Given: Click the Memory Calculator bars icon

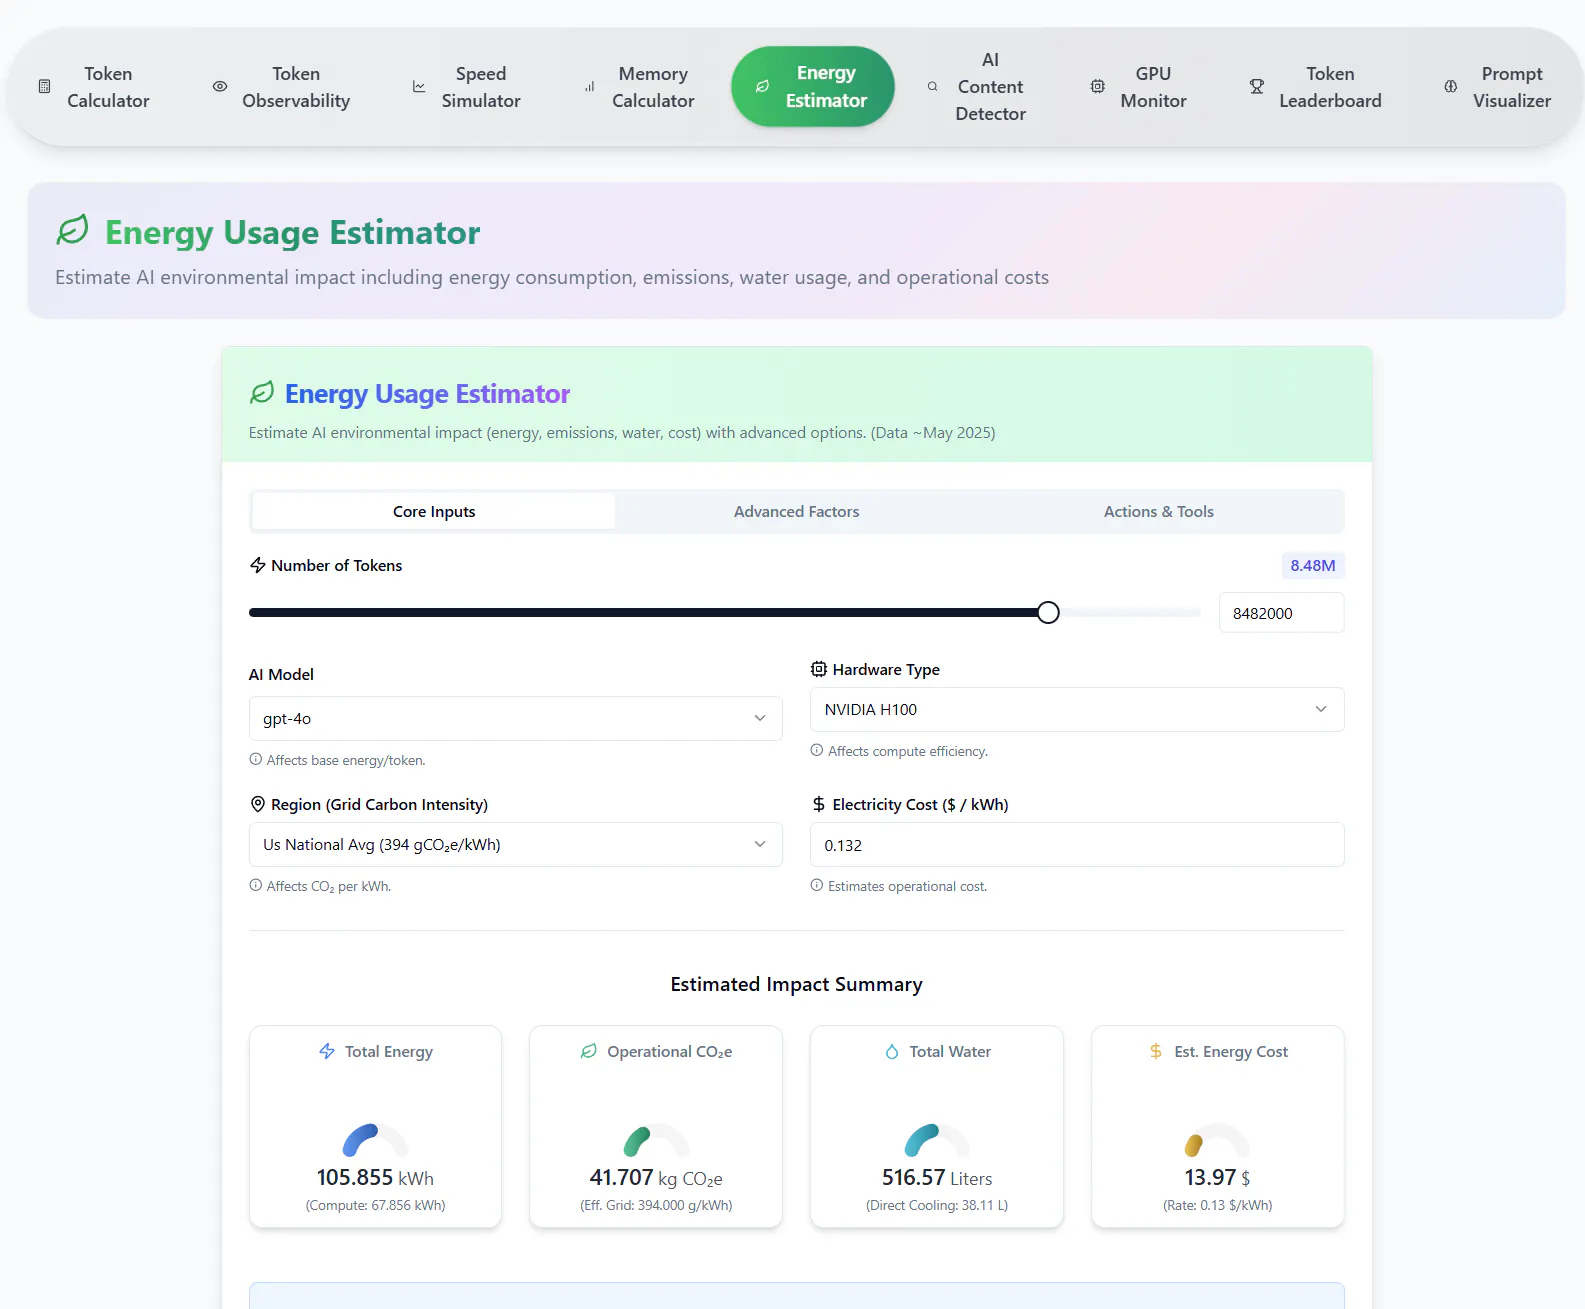Looking at the screenshot, I should (x=589, y=87).
